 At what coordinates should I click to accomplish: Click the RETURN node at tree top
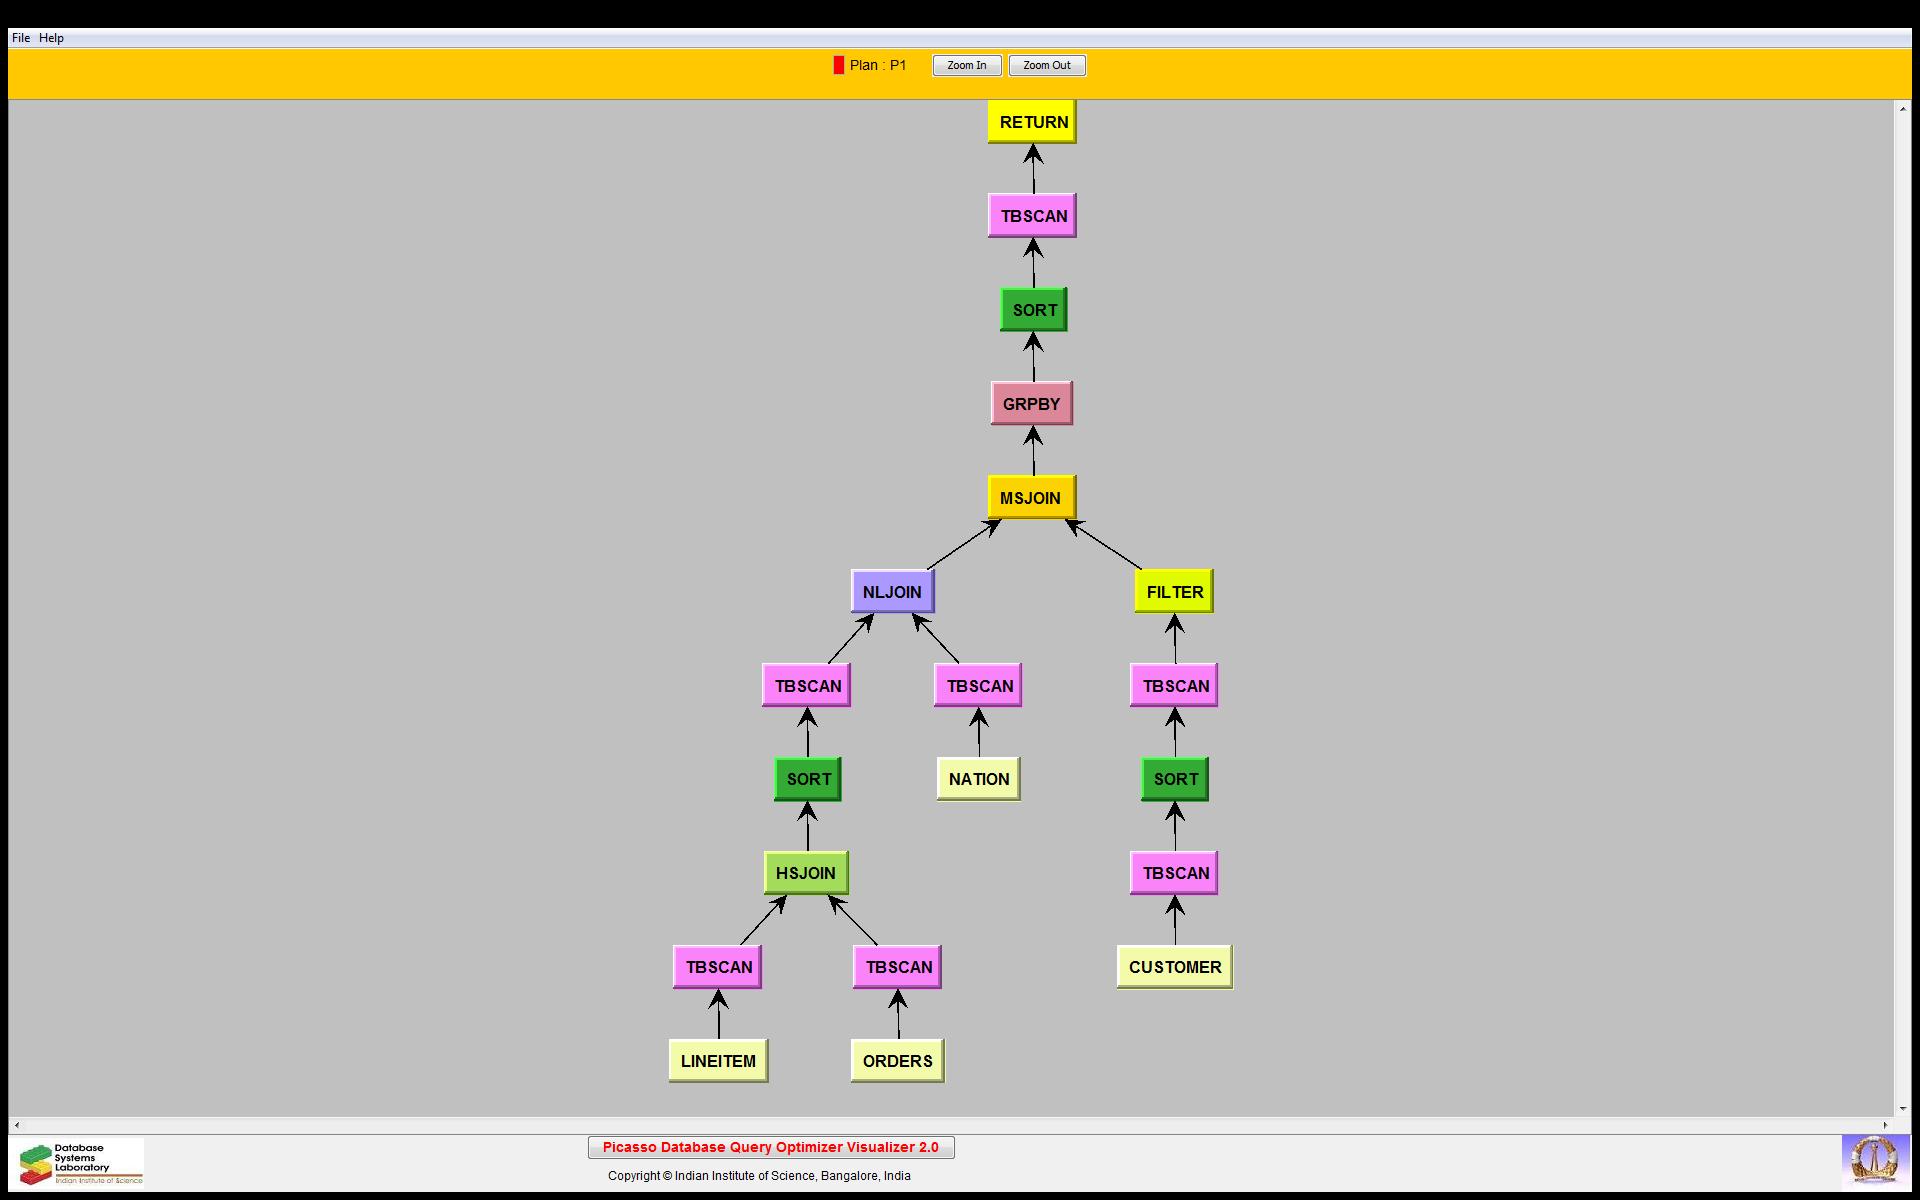(1032, 122)
